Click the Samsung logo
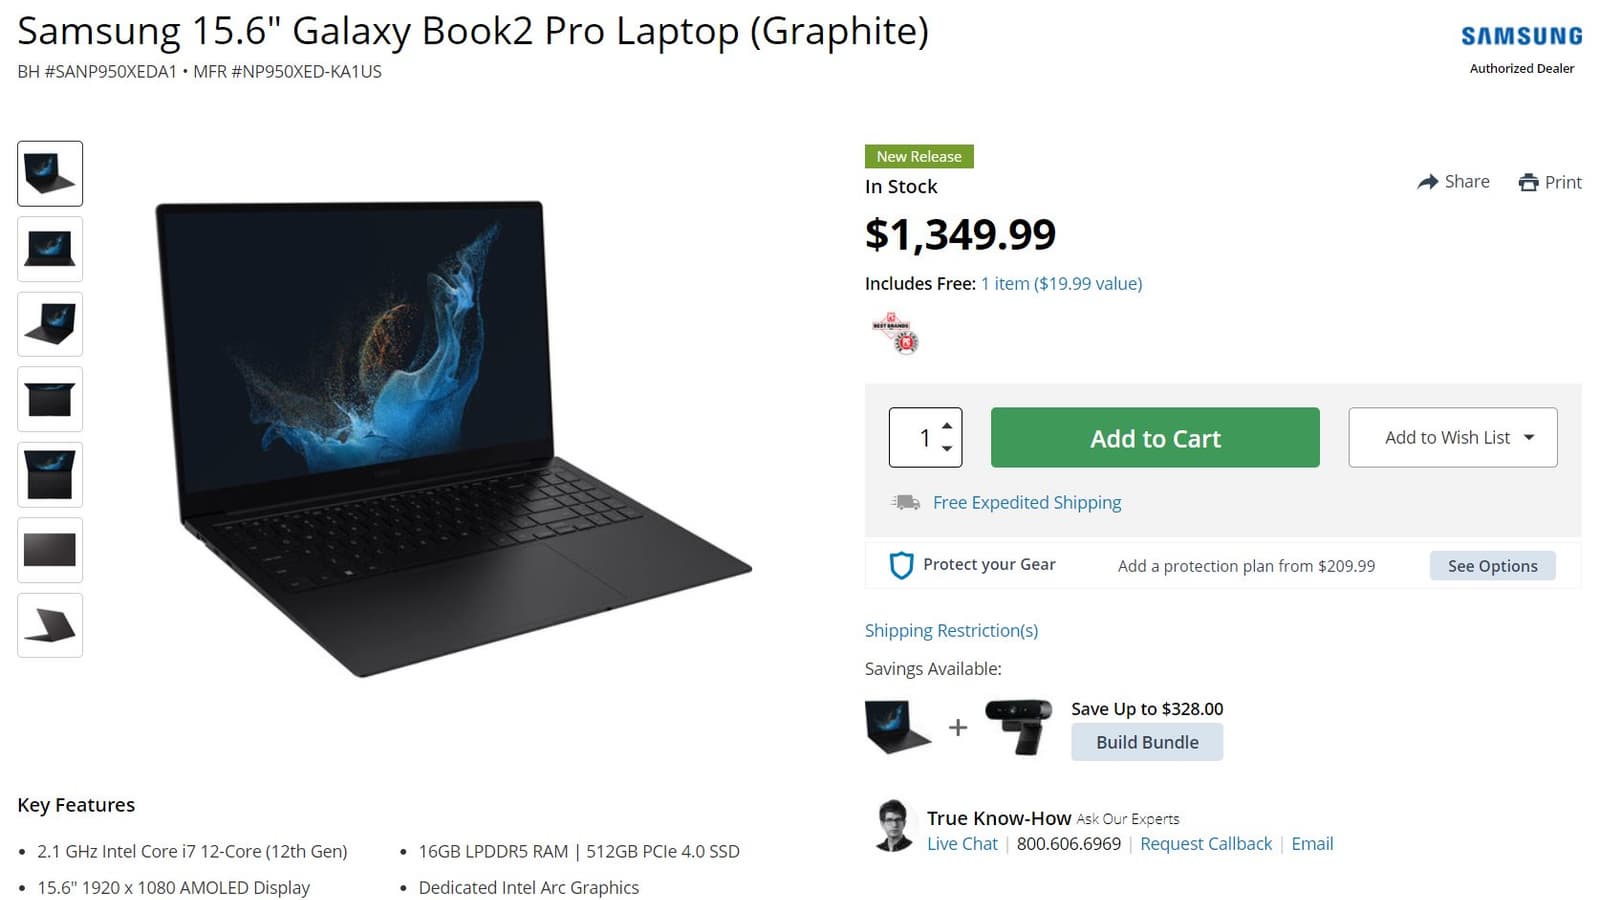Image resolution: width=1600 pixels, height=900 pixels. (1521, 36)
